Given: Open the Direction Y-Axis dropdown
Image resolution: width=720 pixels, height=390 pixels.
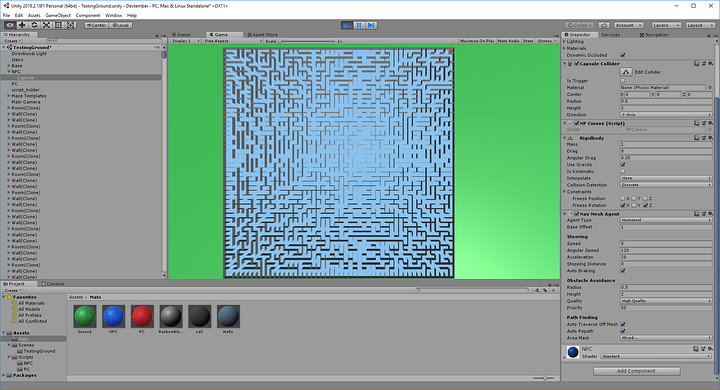Looking at the screenshot, I should pos(666,114).
